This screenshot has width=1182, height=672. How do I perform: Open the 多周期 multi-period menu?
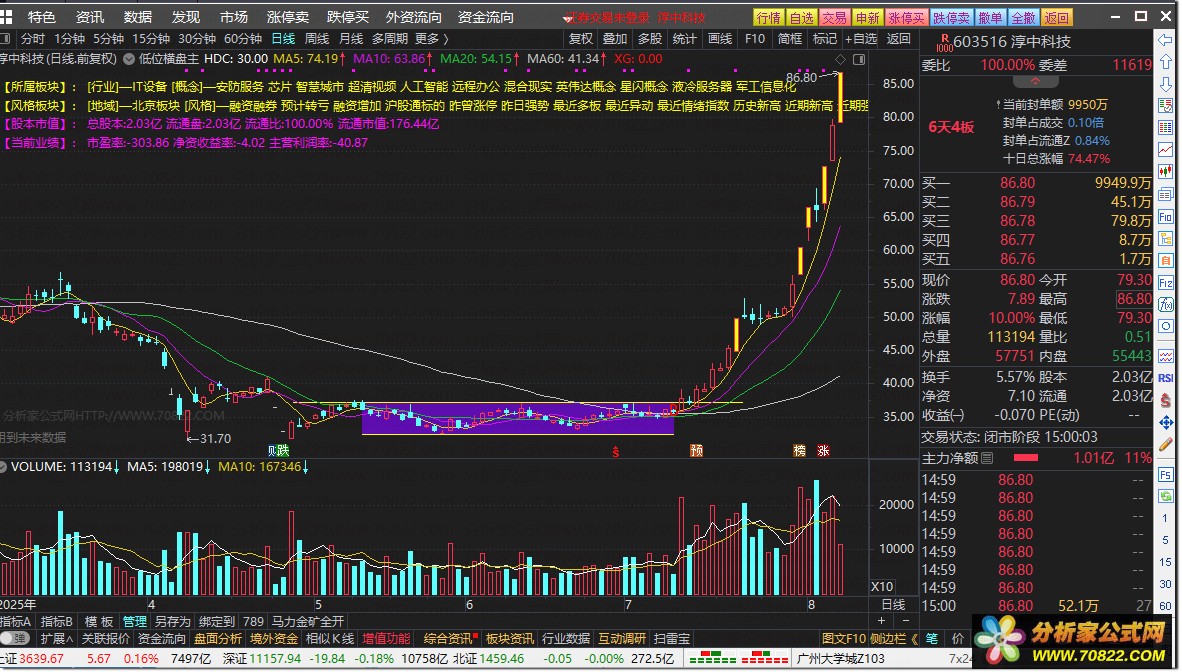pos(390,38)
